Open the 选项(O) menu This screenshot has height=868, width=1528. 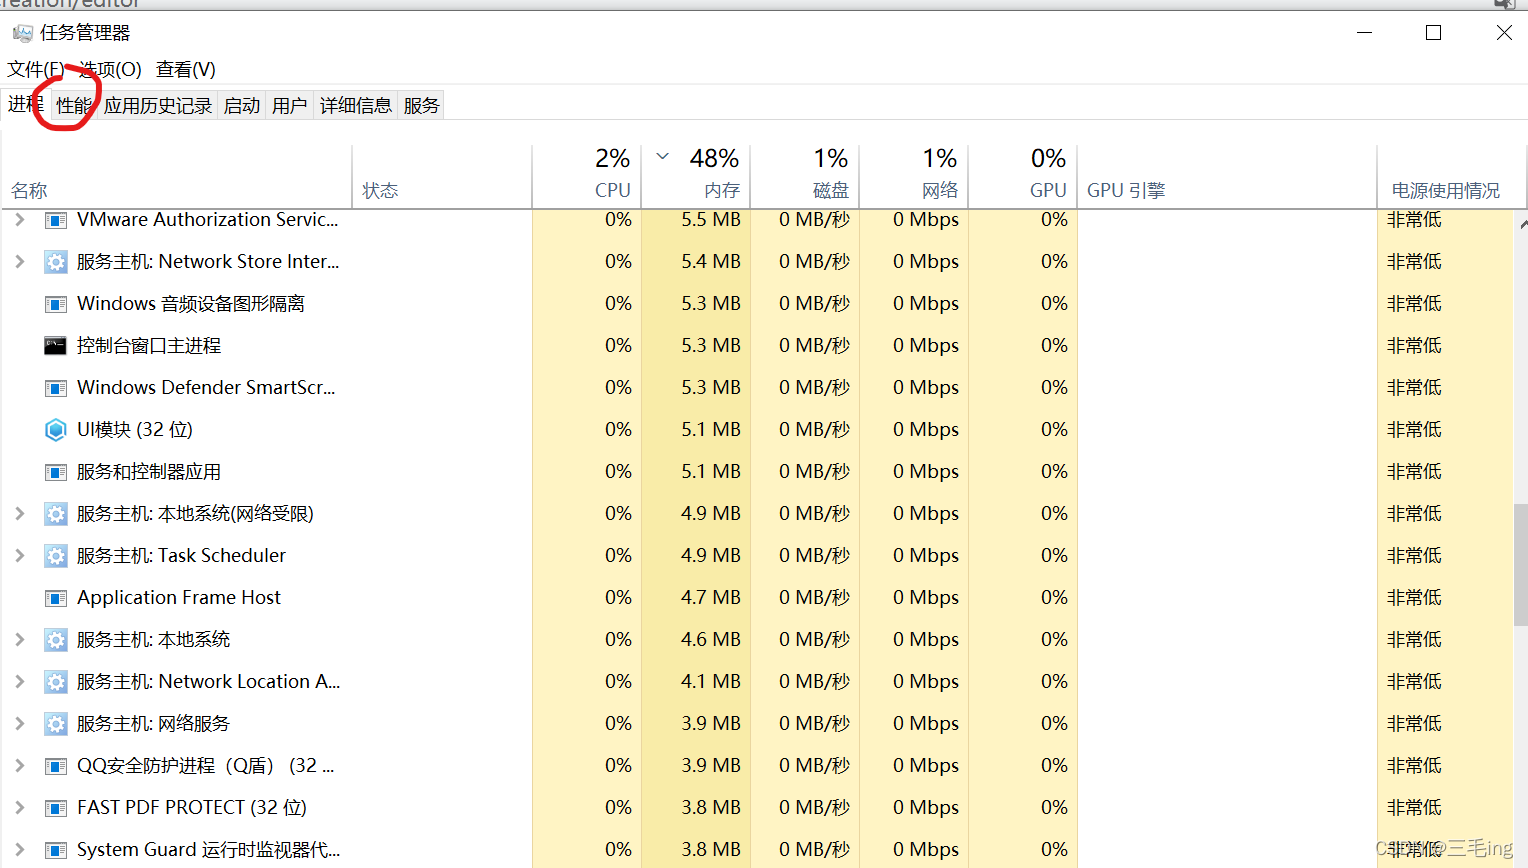click(x=110, y=69)
